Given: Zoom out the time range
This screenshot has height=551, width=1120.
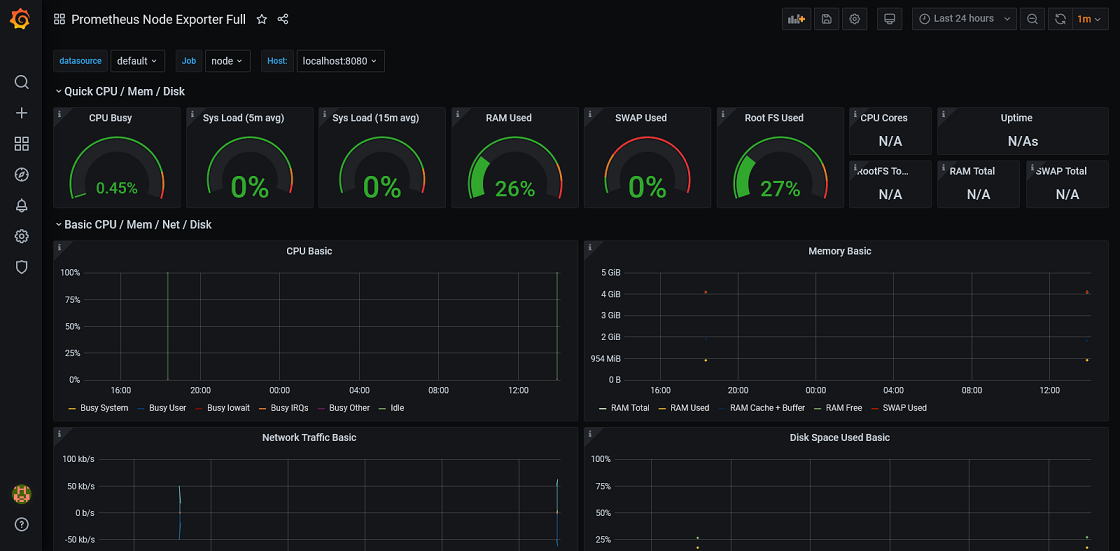Looking at the screenshot, I should coord(1032,19).
